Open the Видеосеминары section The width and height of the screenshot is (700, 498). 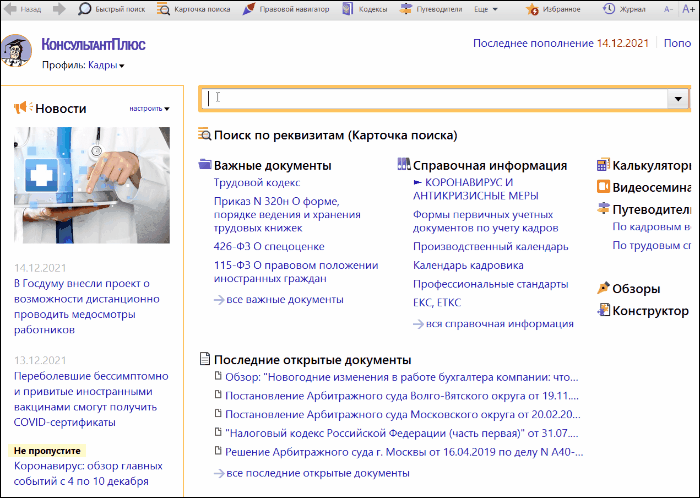[x=651, y=188]
